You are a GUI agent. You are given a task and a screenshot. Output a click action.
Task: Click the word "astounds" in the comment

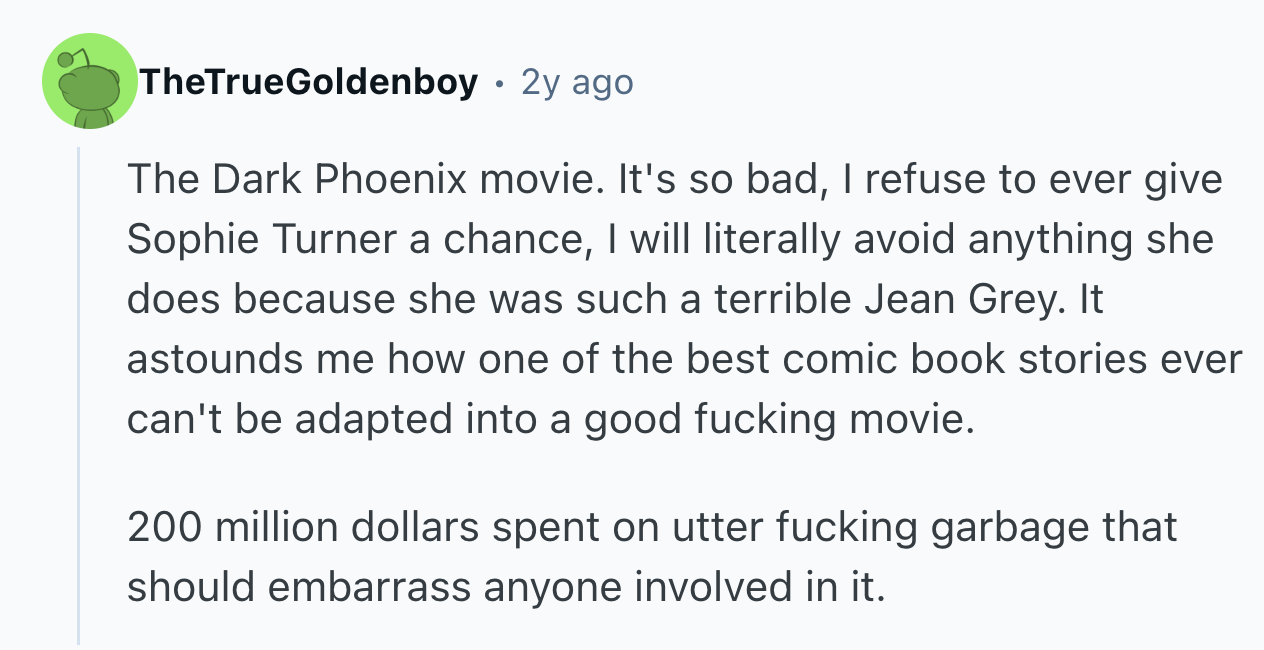pyautogui.click(x=213, y=360)
